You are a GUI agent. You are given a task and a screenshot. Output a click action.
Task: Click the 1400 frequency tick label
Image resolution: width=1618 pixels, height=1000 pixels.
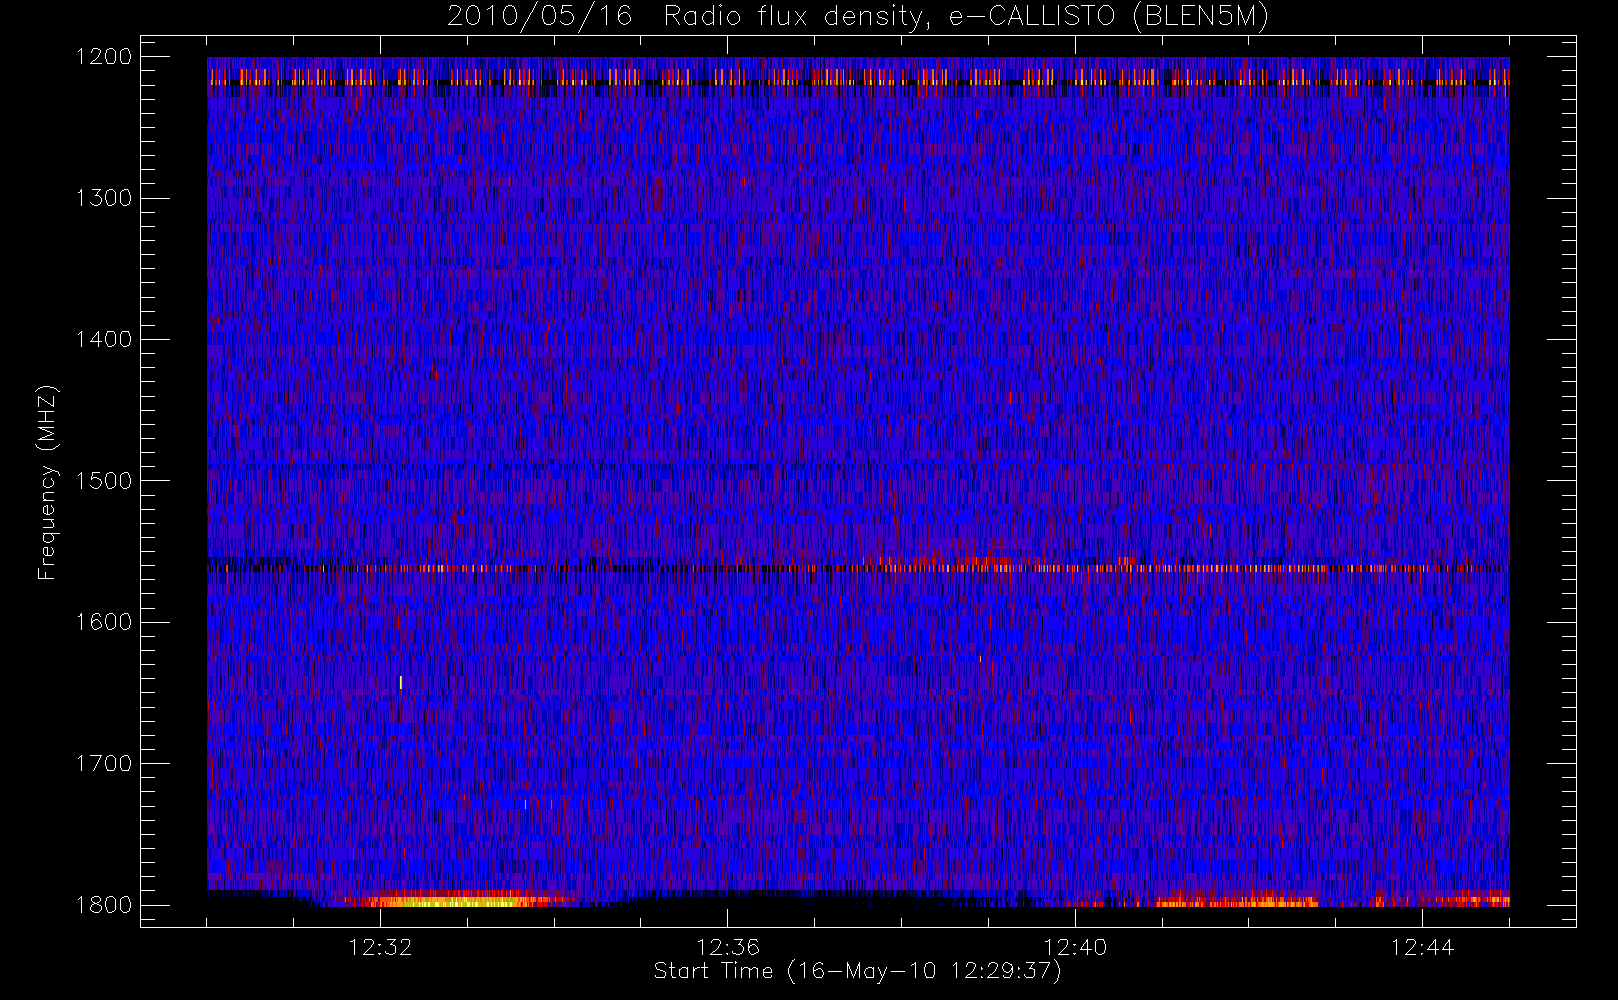coord(104,340)
